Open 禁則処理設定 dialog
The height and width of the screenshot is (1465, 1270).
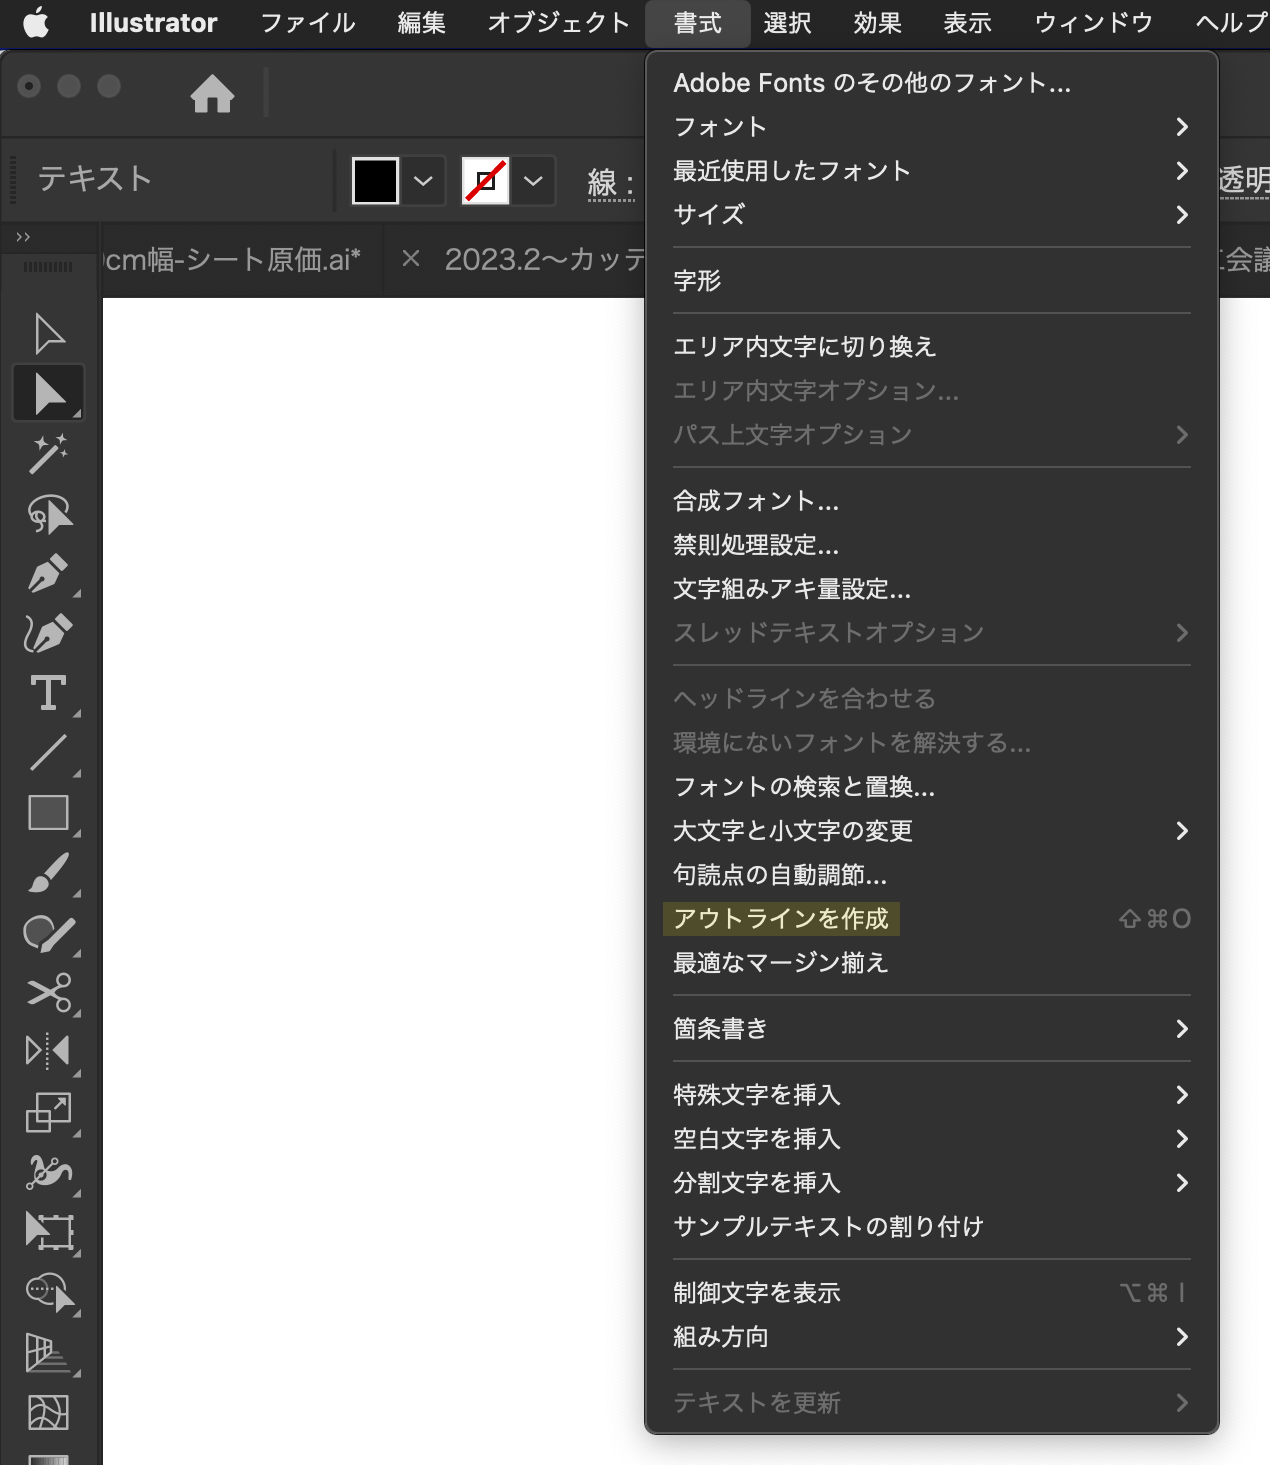932,545
